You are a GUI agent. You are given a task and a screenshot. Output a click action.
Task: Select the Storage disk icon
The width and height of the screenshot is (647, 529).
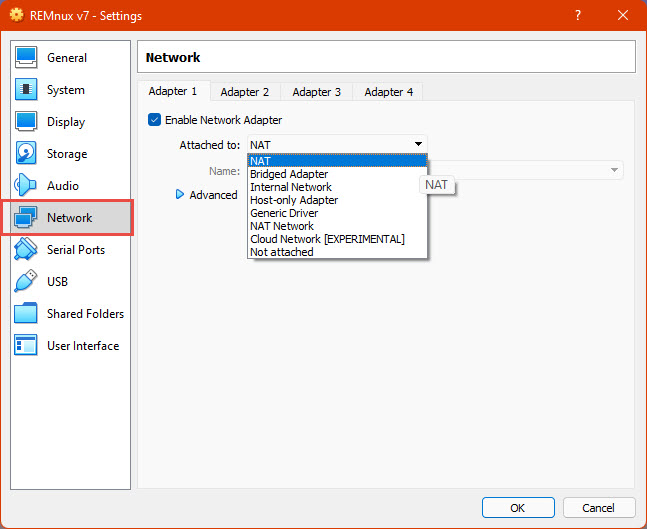[27, 154]
